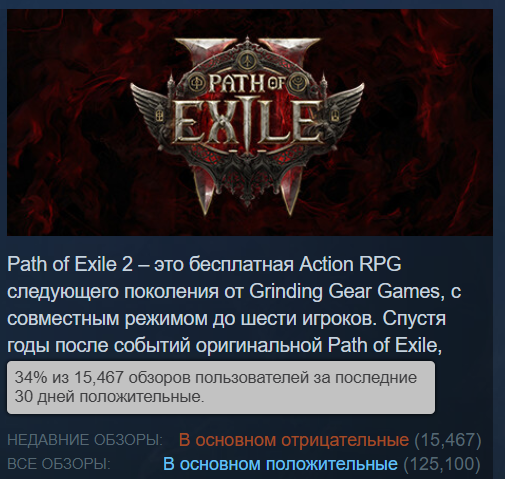This screenshot has height=479, width=505.
Task: Click the '30 дней положительные' tooltip line
Action: point(109,397)
